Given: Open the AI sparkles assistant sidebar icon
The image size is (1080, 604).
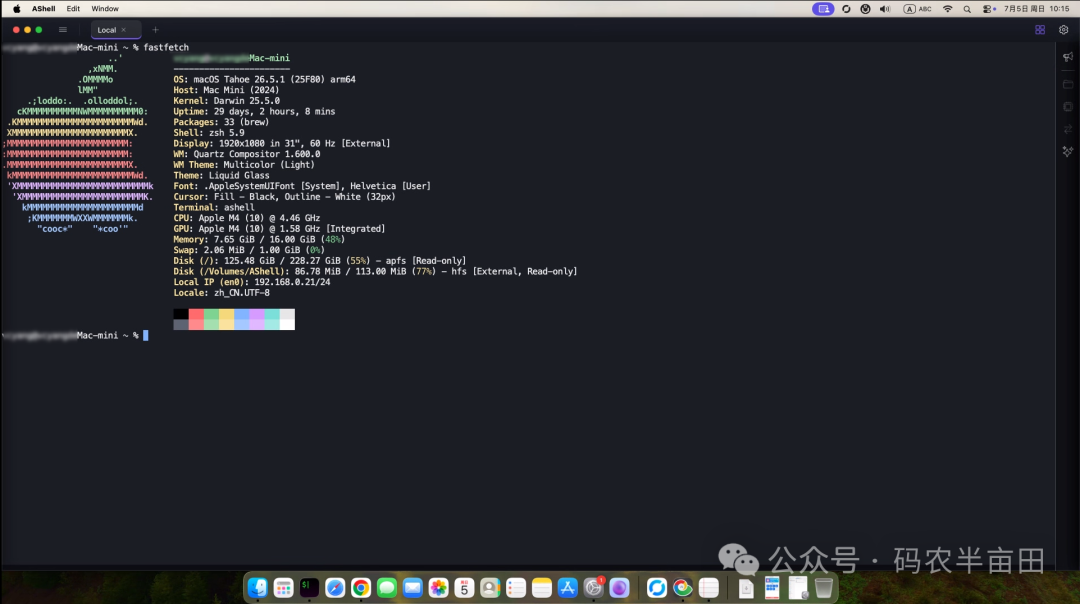Looking at the screenshot, I should click(x=1068, y=152).
